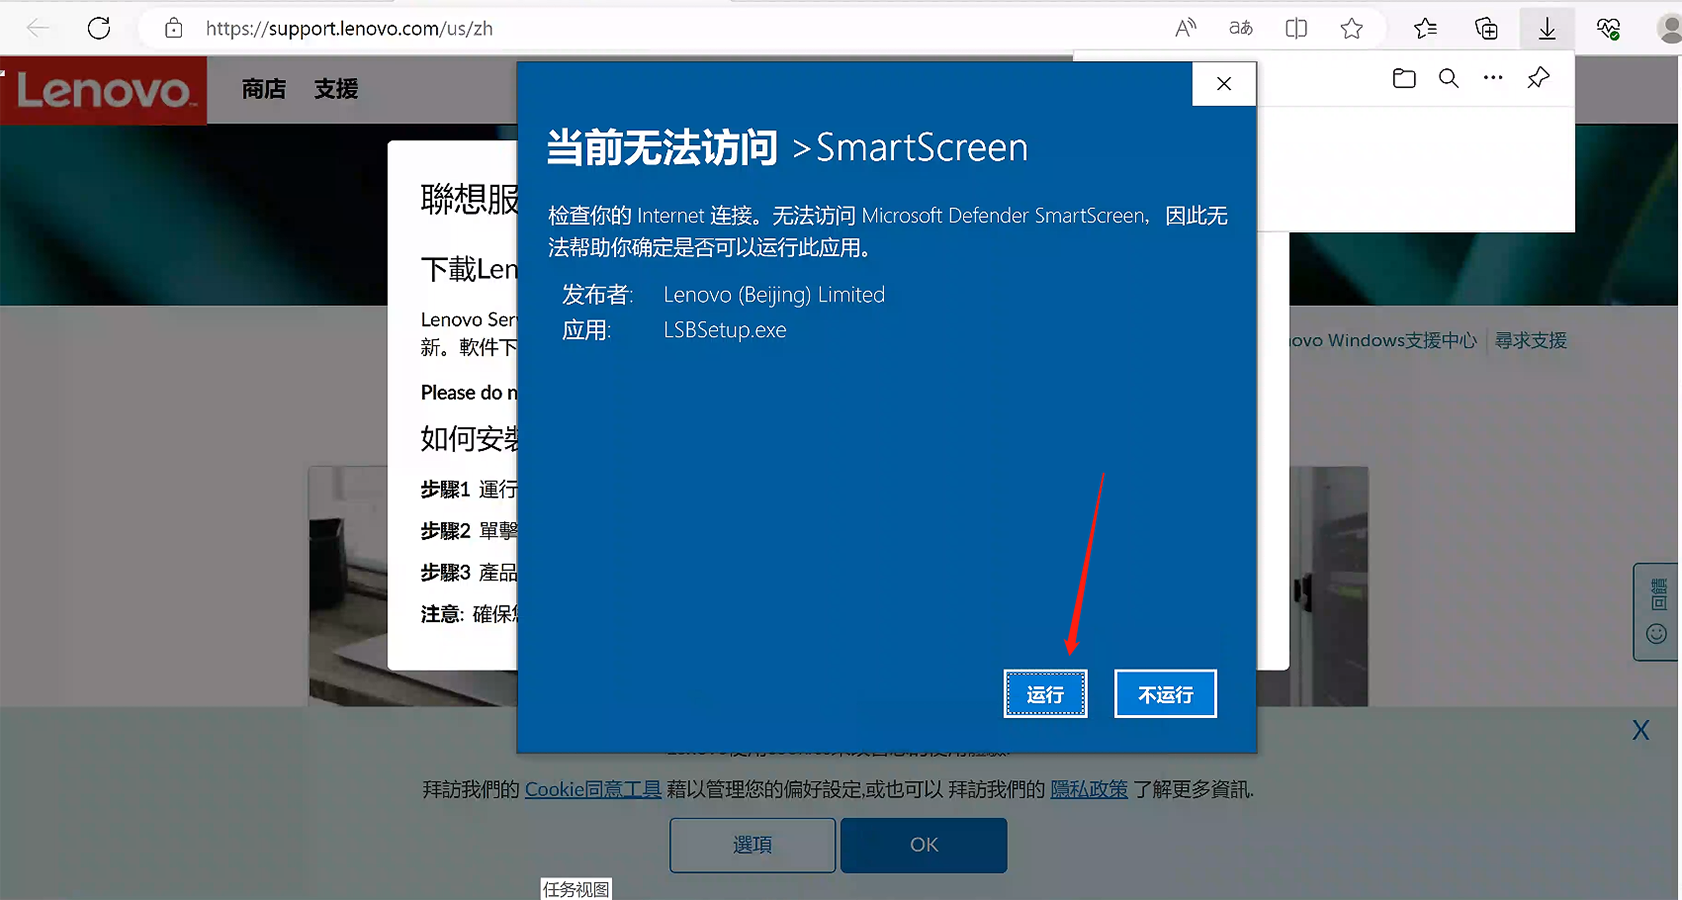The width and height of the screenshot is (1682, 900).
Task: Open the Cookie同意工具 link
Action: [x=593, y=789]
